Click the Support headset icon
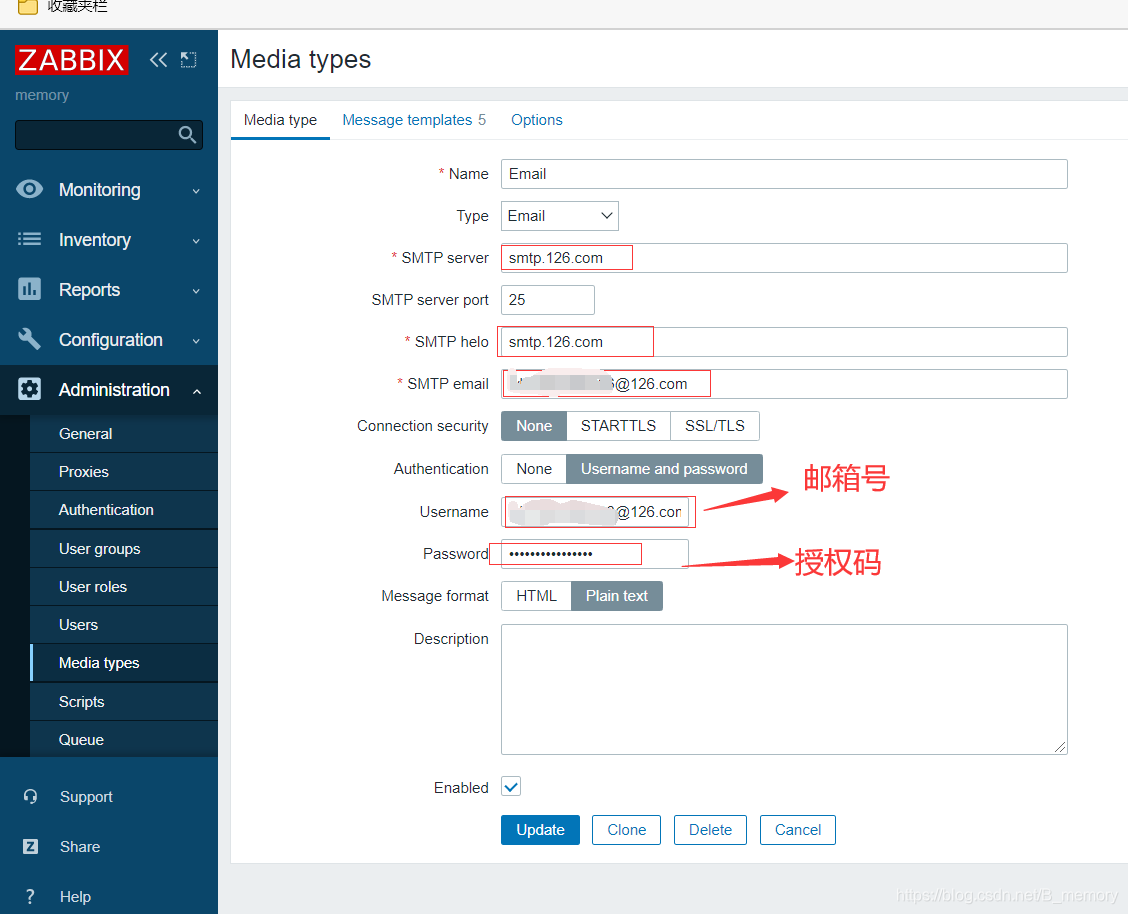1128x914 pixels. click(30, 796)
